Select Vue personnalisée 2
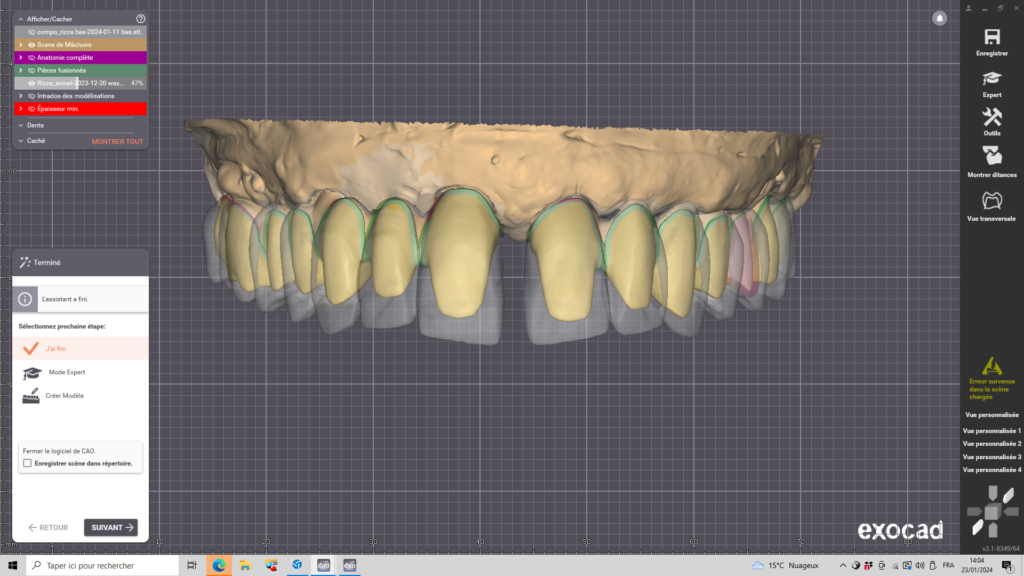 (x=992, y=443)
